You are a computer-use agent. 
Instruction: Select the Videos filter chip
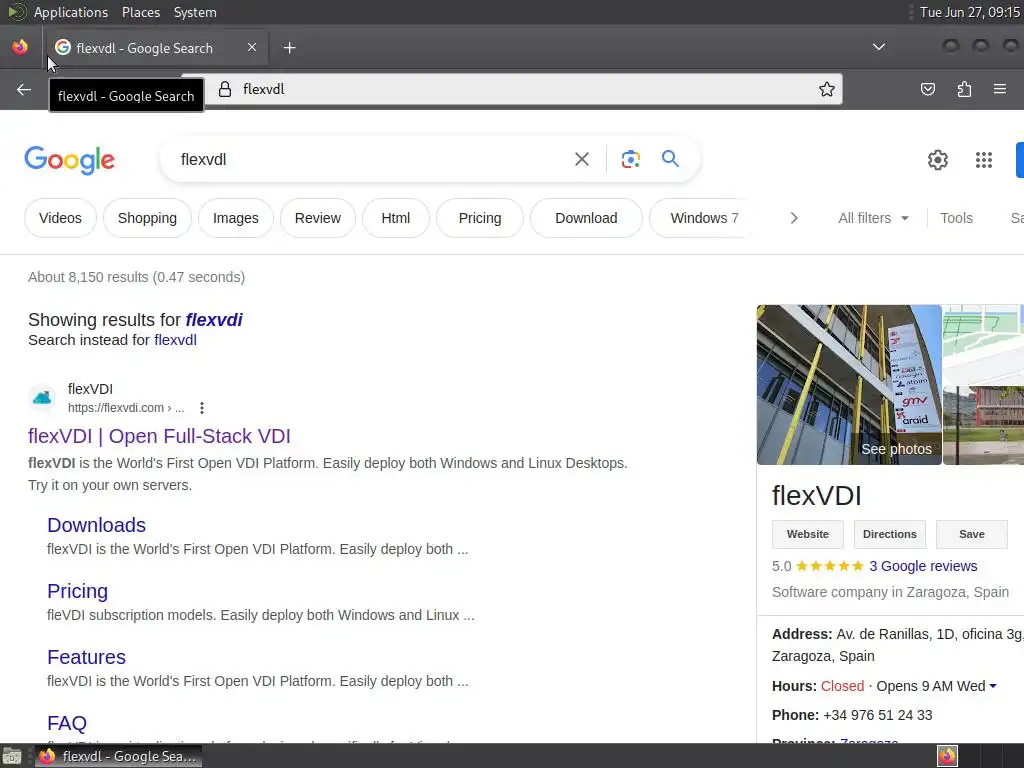point(60,218)
